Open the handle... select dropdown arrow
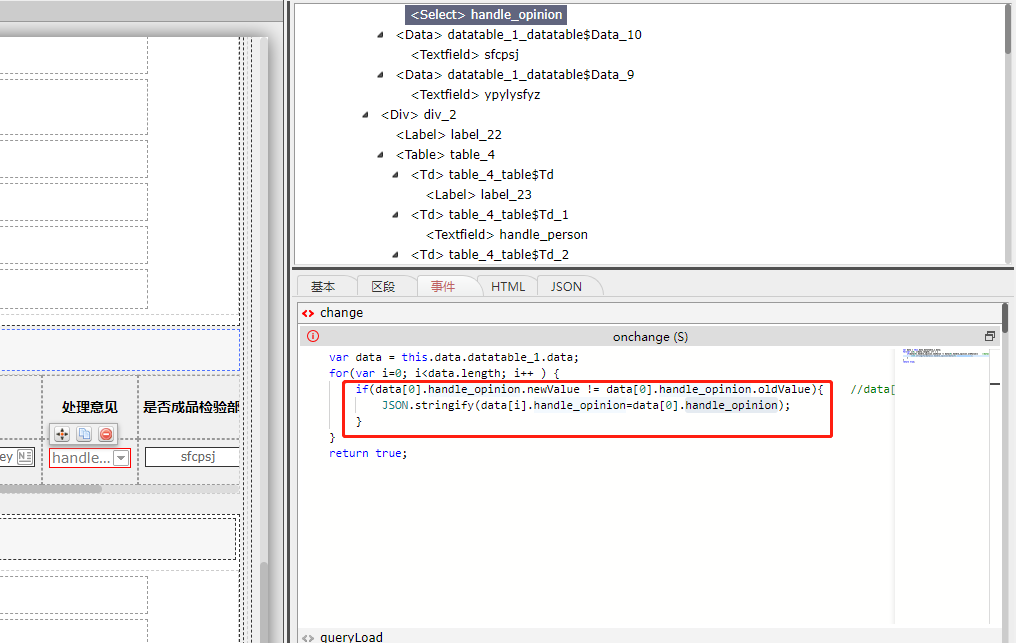Image resolution: width=1016 pixels, height=643 pixels. pyautogui.click(x=121, y=458)
